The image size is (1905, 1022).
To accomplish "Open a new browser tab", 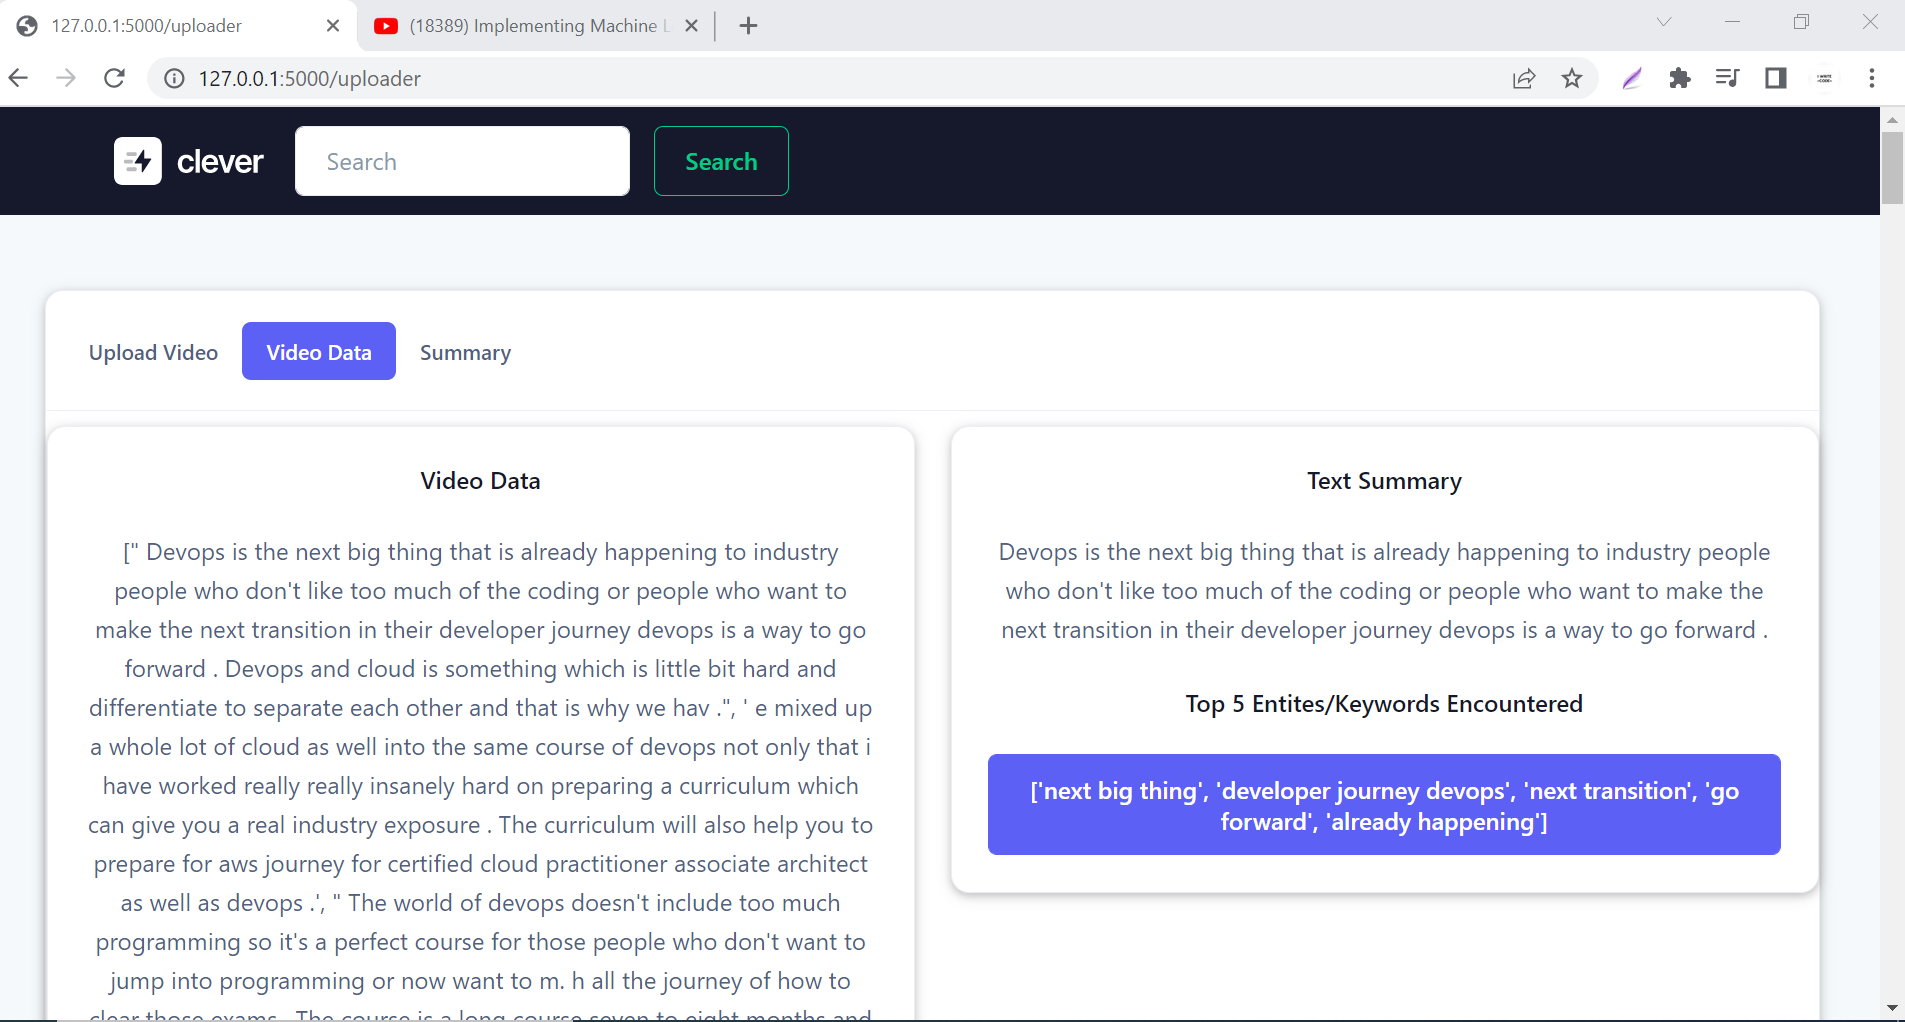I will 748,26.
